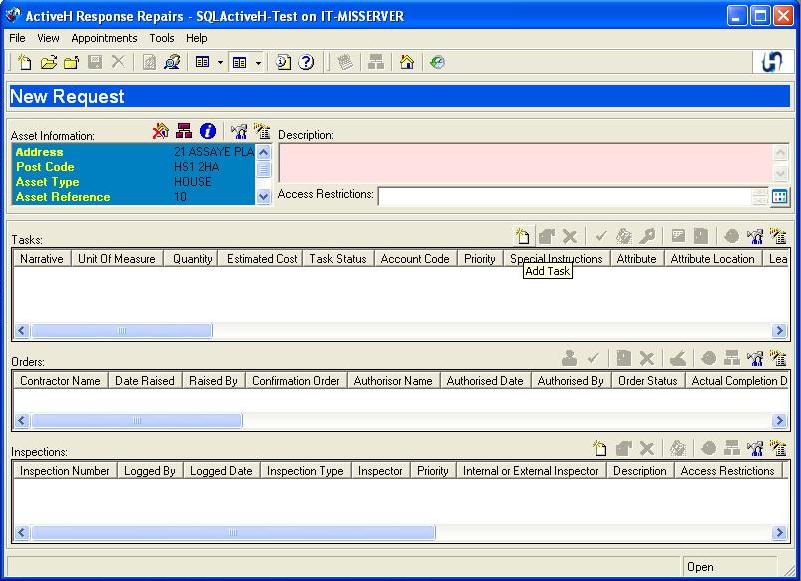Open the information document icon in the toolbar

284,62
